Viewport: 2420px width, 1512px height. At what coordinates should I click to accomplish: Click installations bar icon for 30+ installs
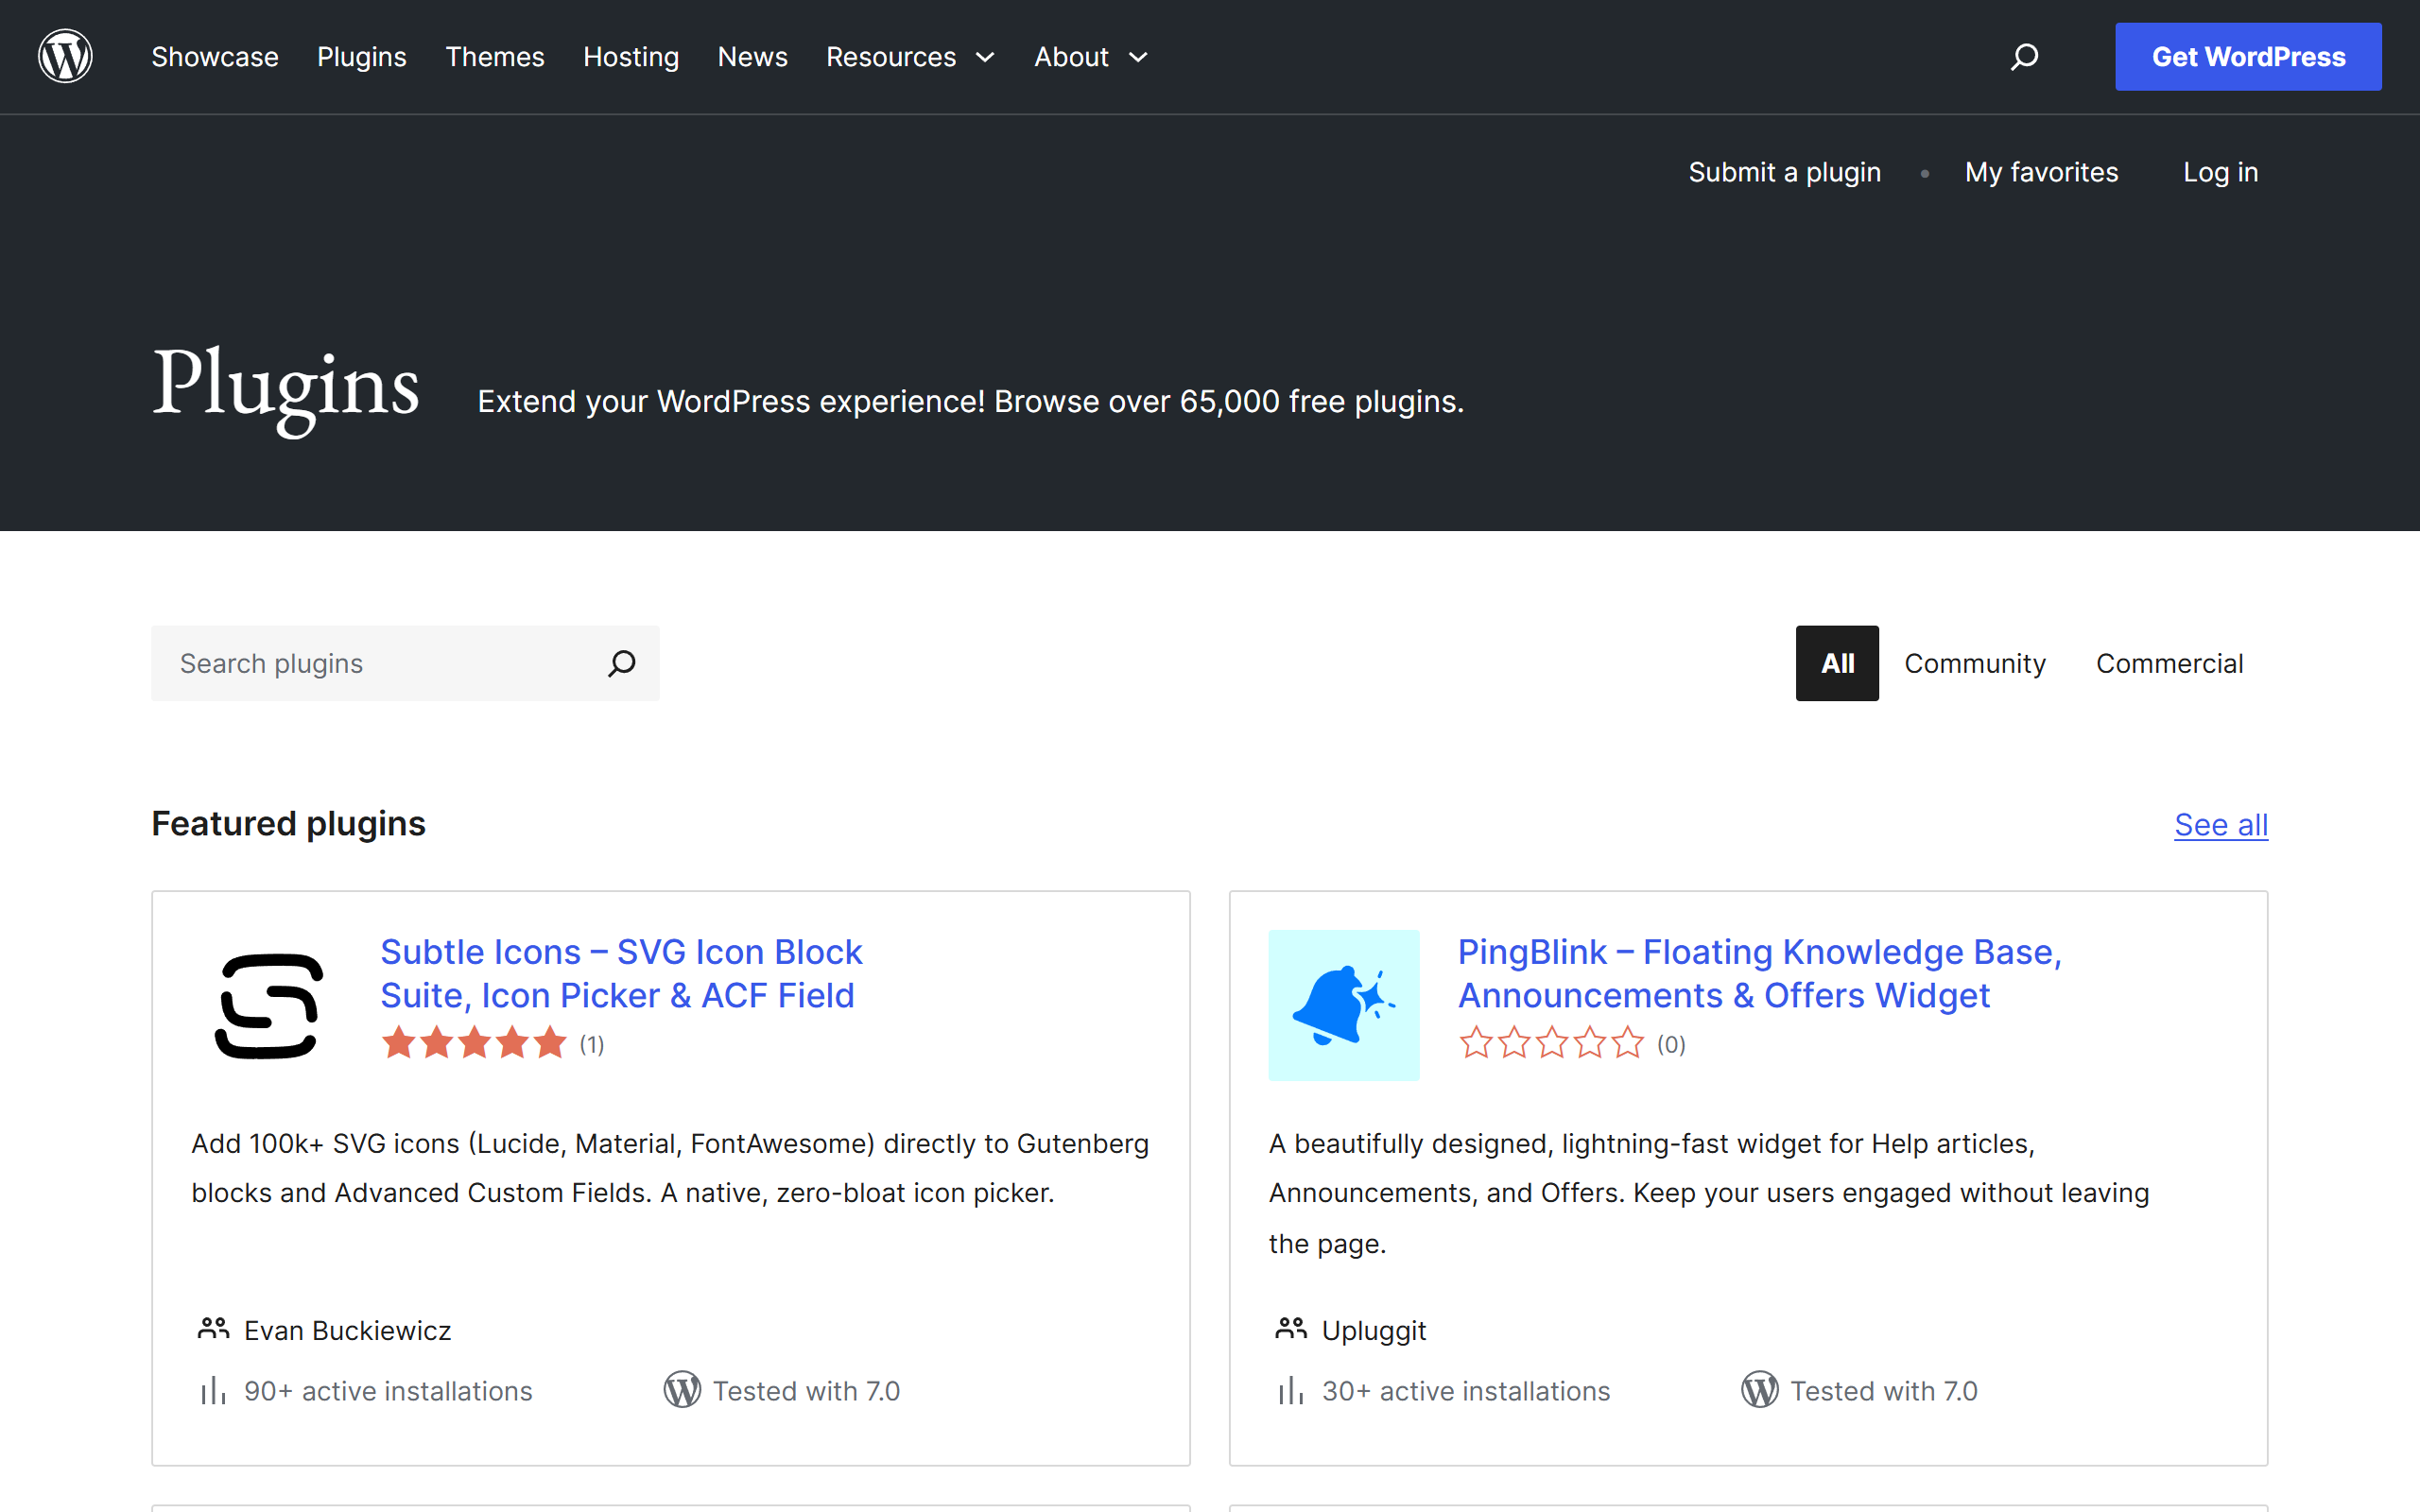[1291, 1391]
